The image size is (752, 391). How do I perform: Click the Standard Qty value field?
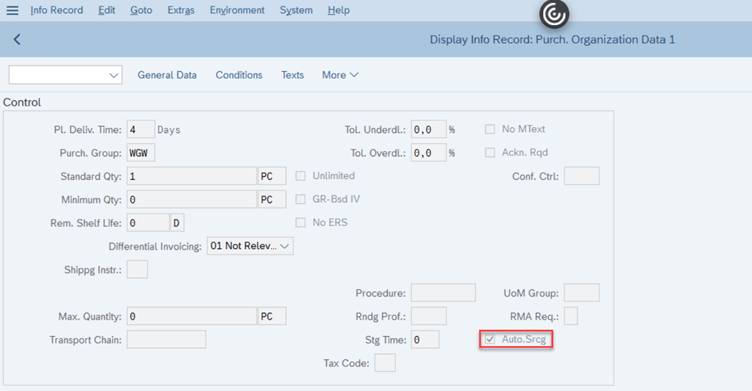click(192, 176)
